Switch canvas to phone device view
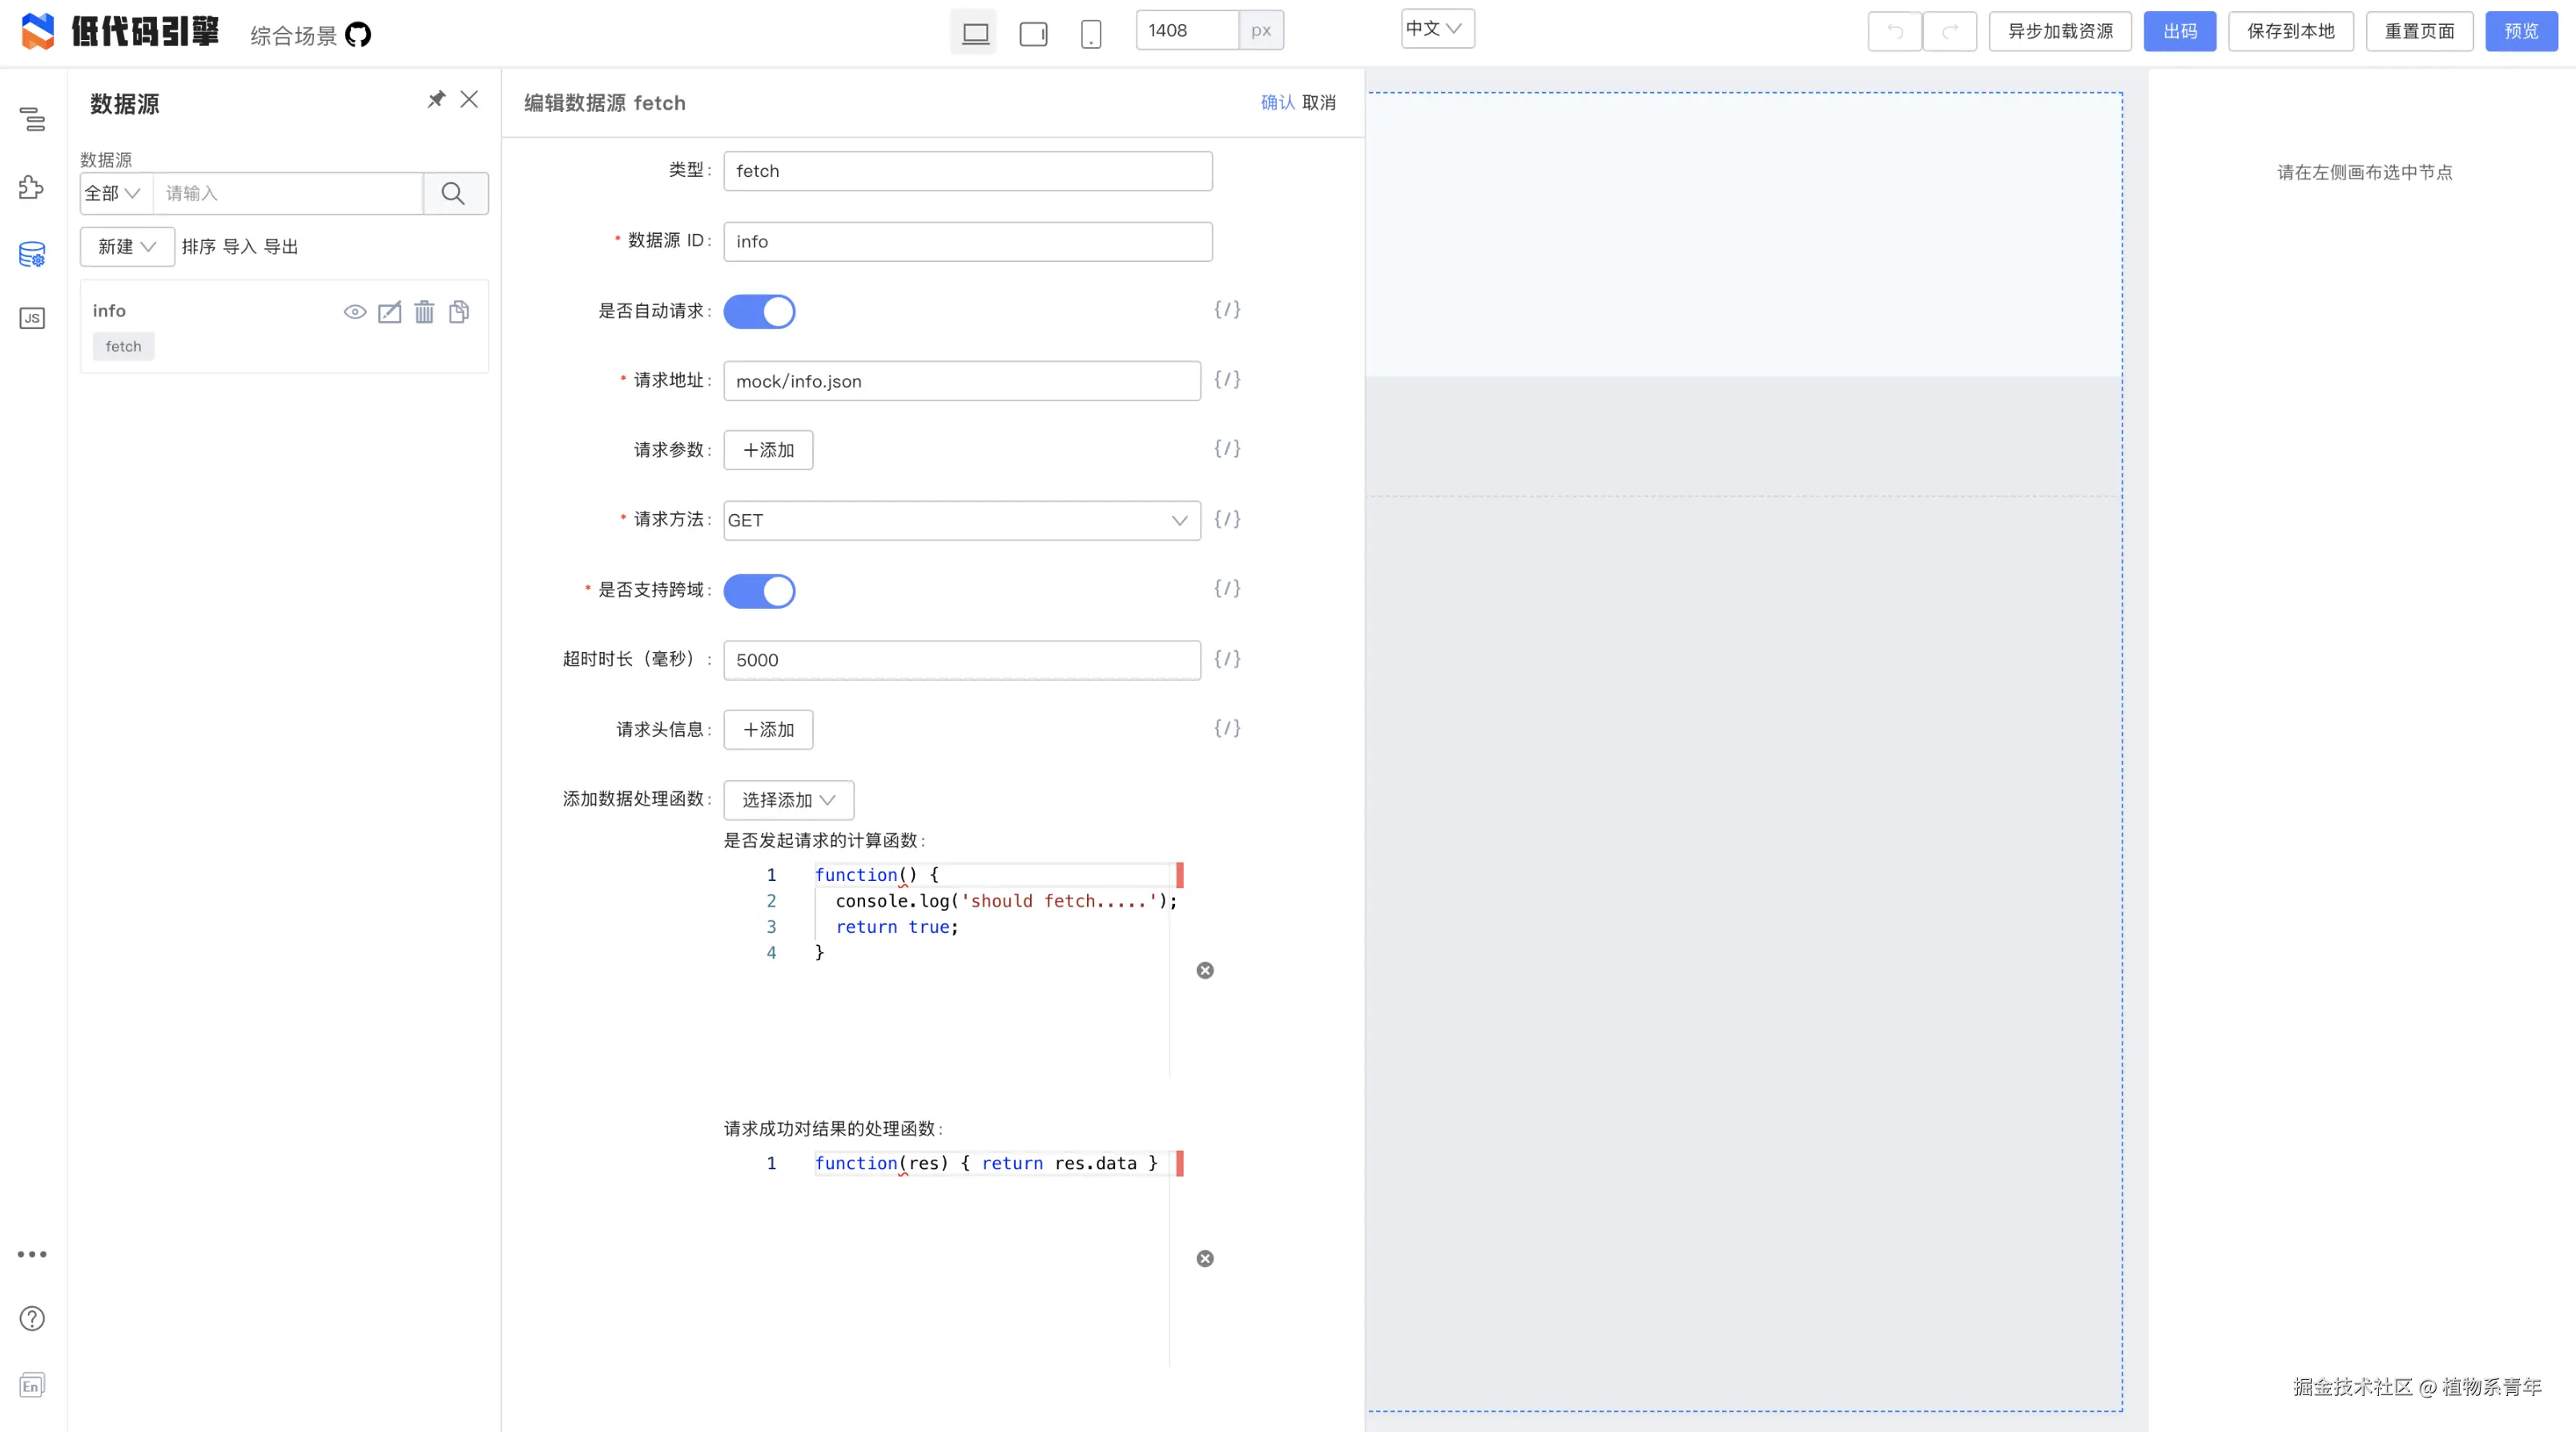This screenshot has width=2576, height=1432. coord(1090,33)
